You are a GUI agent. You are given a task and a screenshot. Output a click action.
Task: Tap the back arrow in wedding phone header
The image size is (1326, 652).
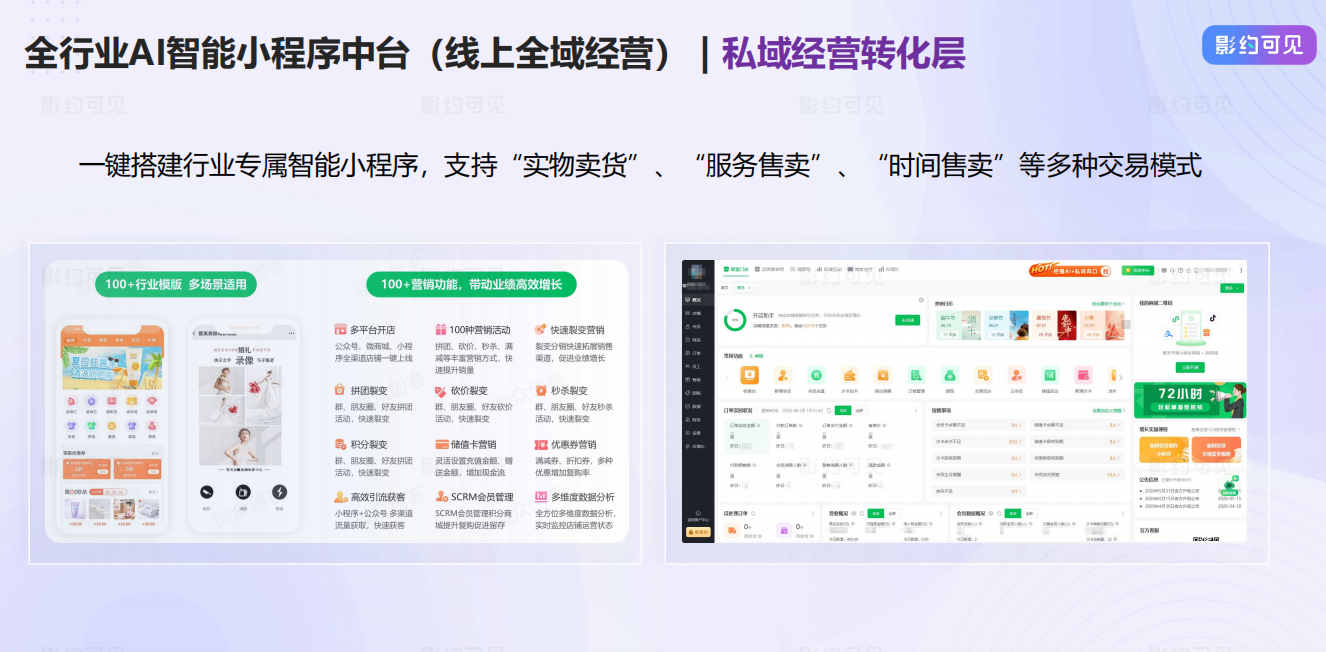[x=196, y=333]
